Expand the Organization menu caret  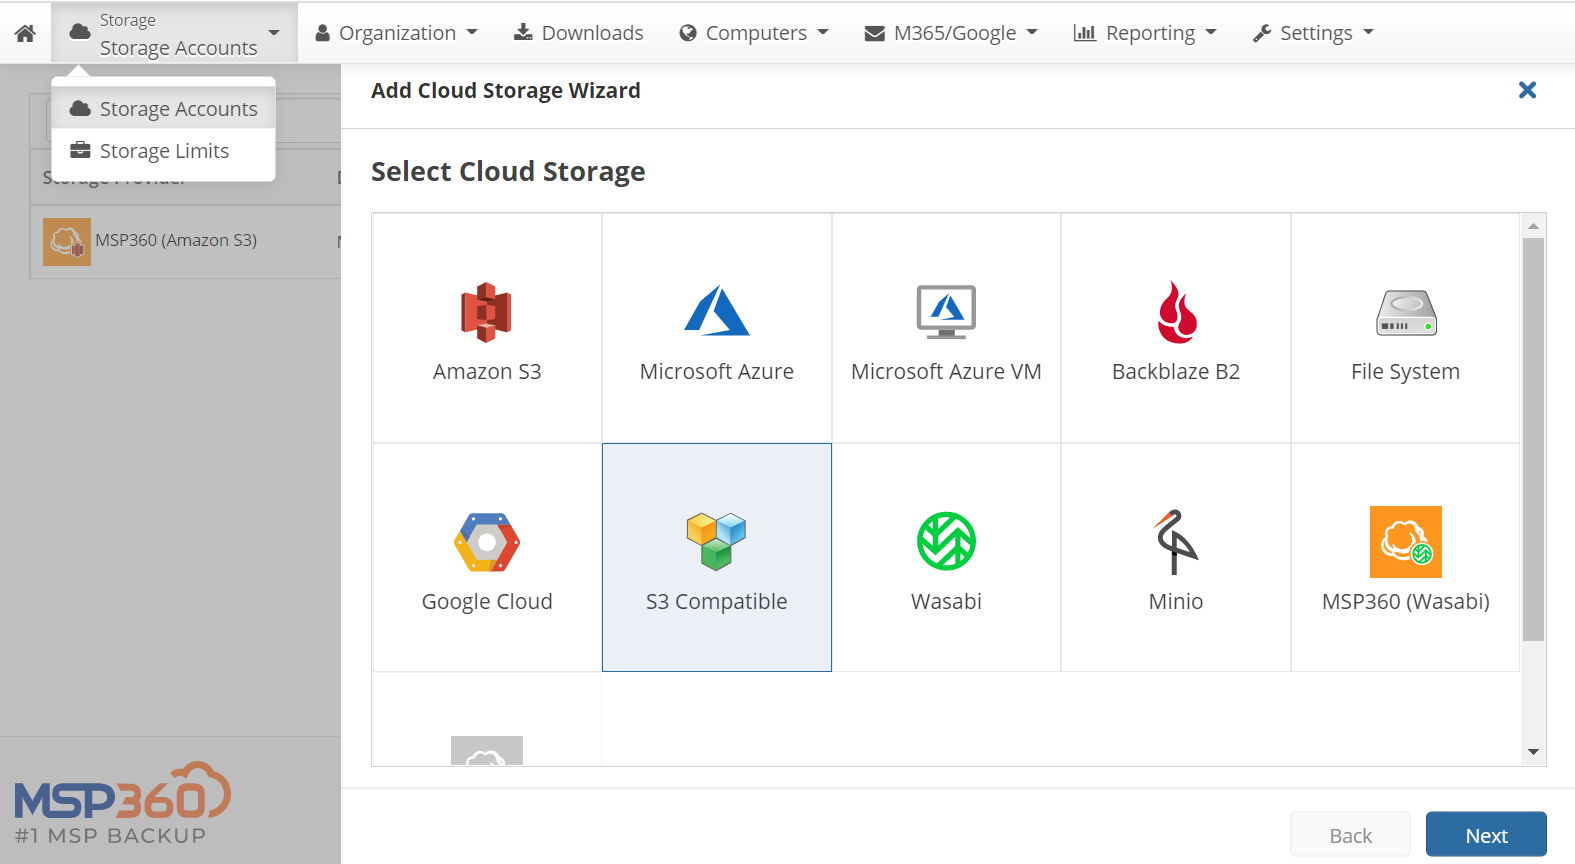pos(472,32)
